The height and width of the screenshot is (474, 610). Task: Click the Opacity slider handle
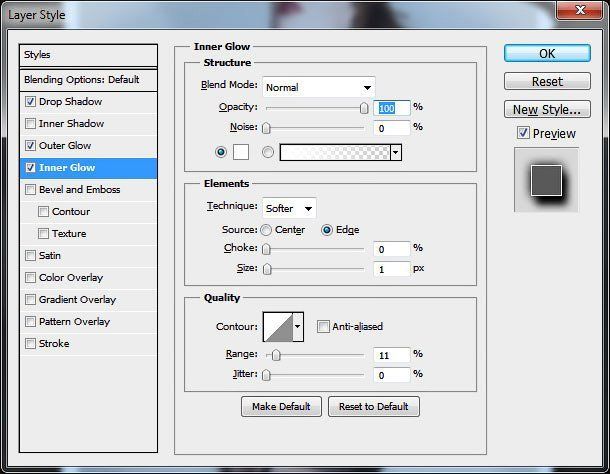point(364,108)
